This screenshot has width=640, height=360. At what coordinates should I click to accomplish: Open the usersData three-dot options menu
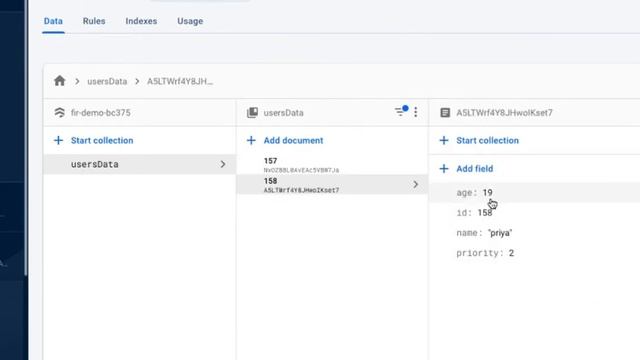tap(416, 112)
